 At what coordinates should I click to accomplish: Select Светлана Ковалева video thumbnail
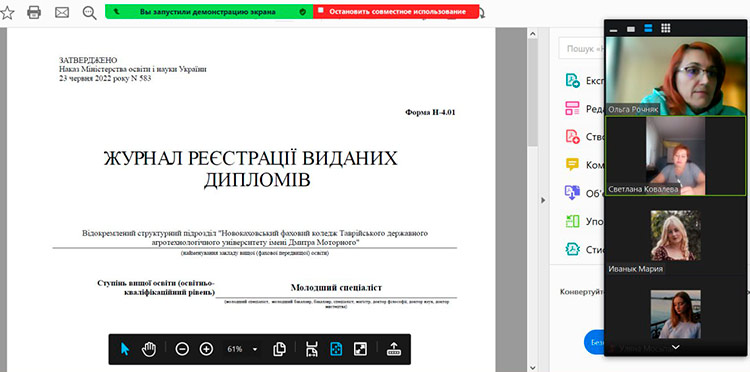(x=675, y=156)
